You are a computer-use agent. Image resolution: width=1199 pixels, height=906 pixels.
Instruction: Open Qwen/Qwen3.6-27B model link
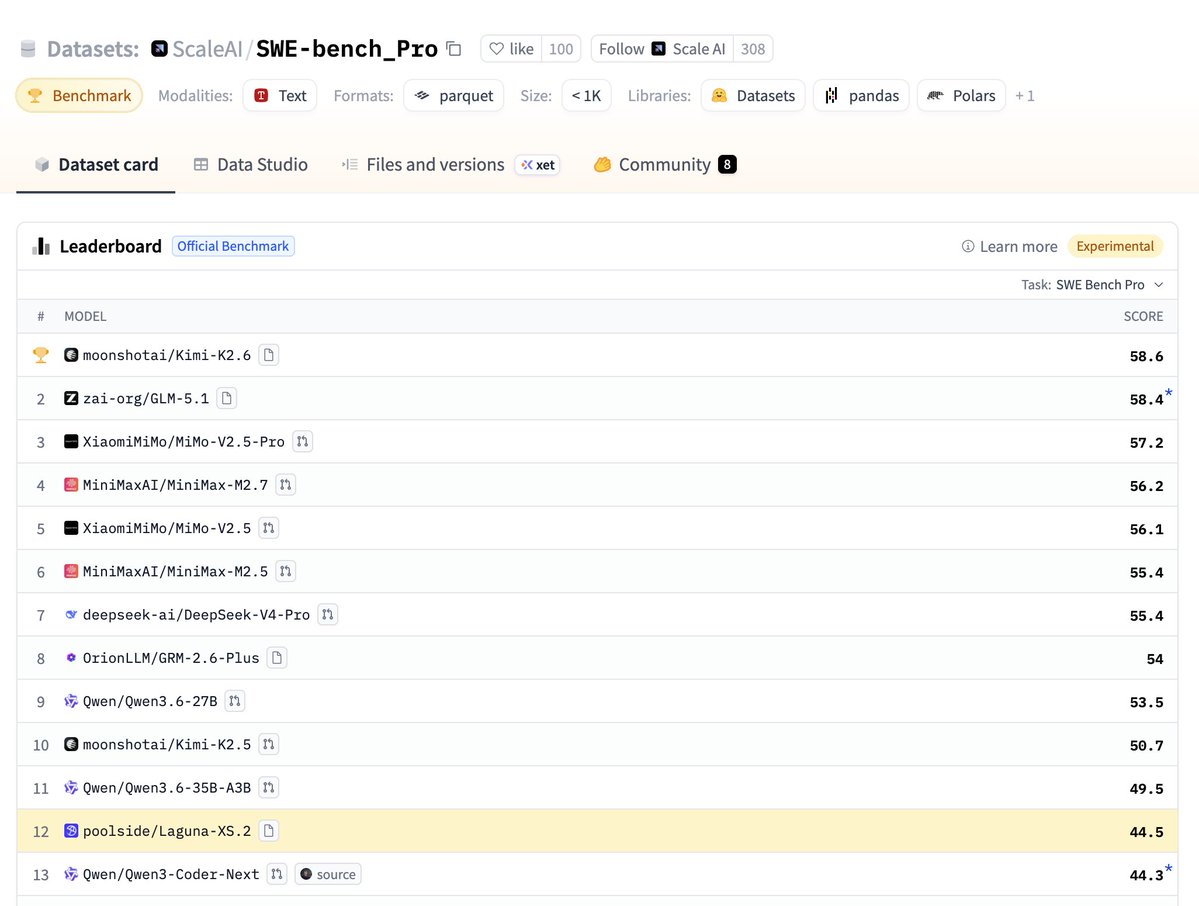click(150, 701)
